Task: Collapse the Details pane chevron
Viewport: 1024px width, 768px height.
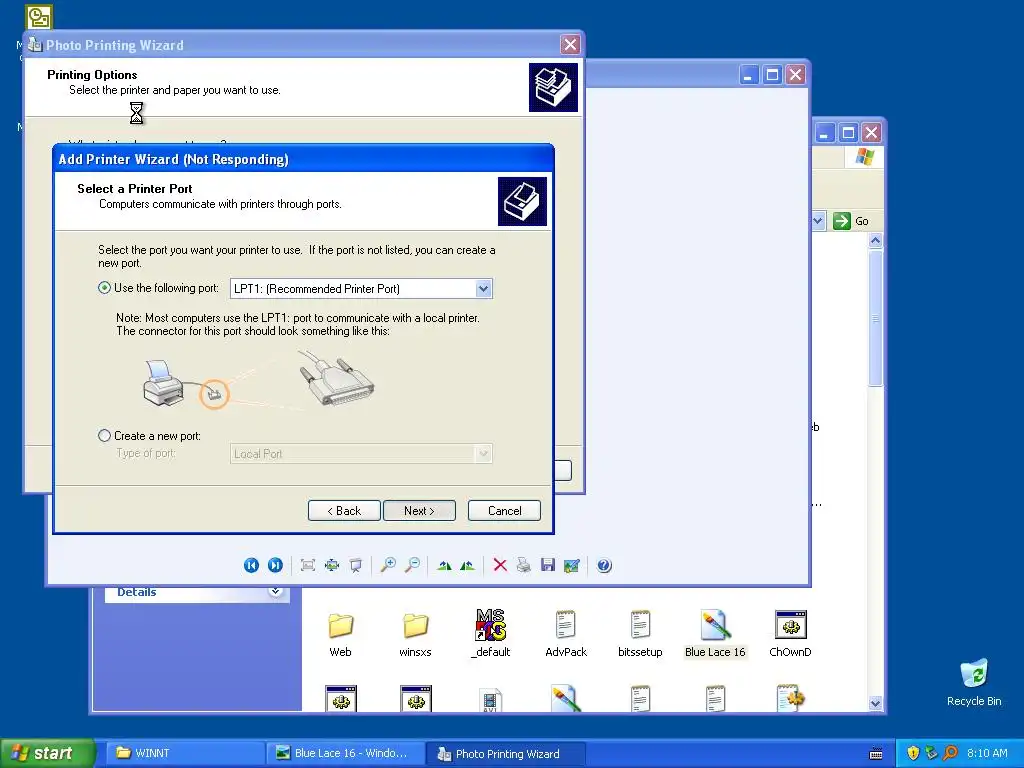Action: pyautogui.click(x=276, y=592)
